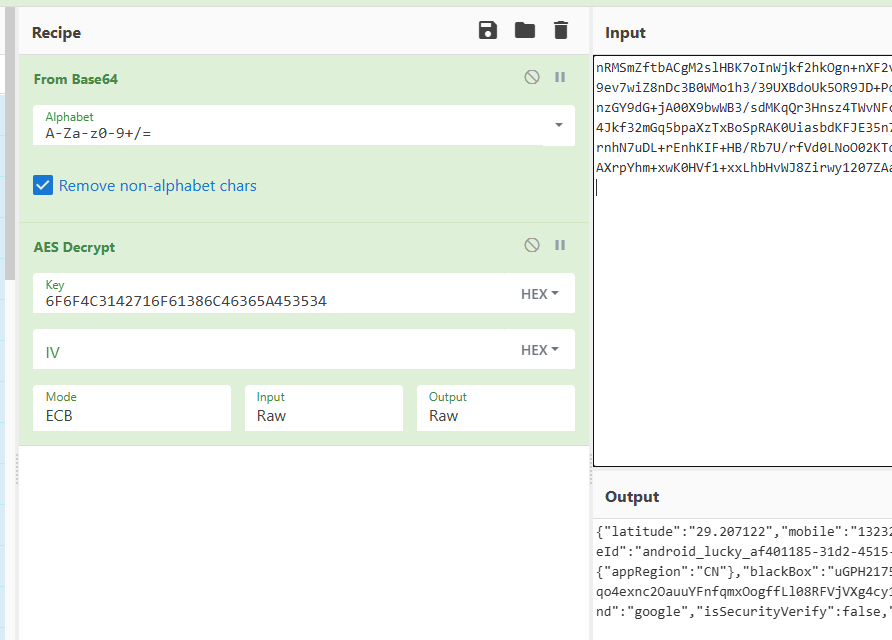
Task: Clear recipe with the trash icon
Action: click(561, 30)
